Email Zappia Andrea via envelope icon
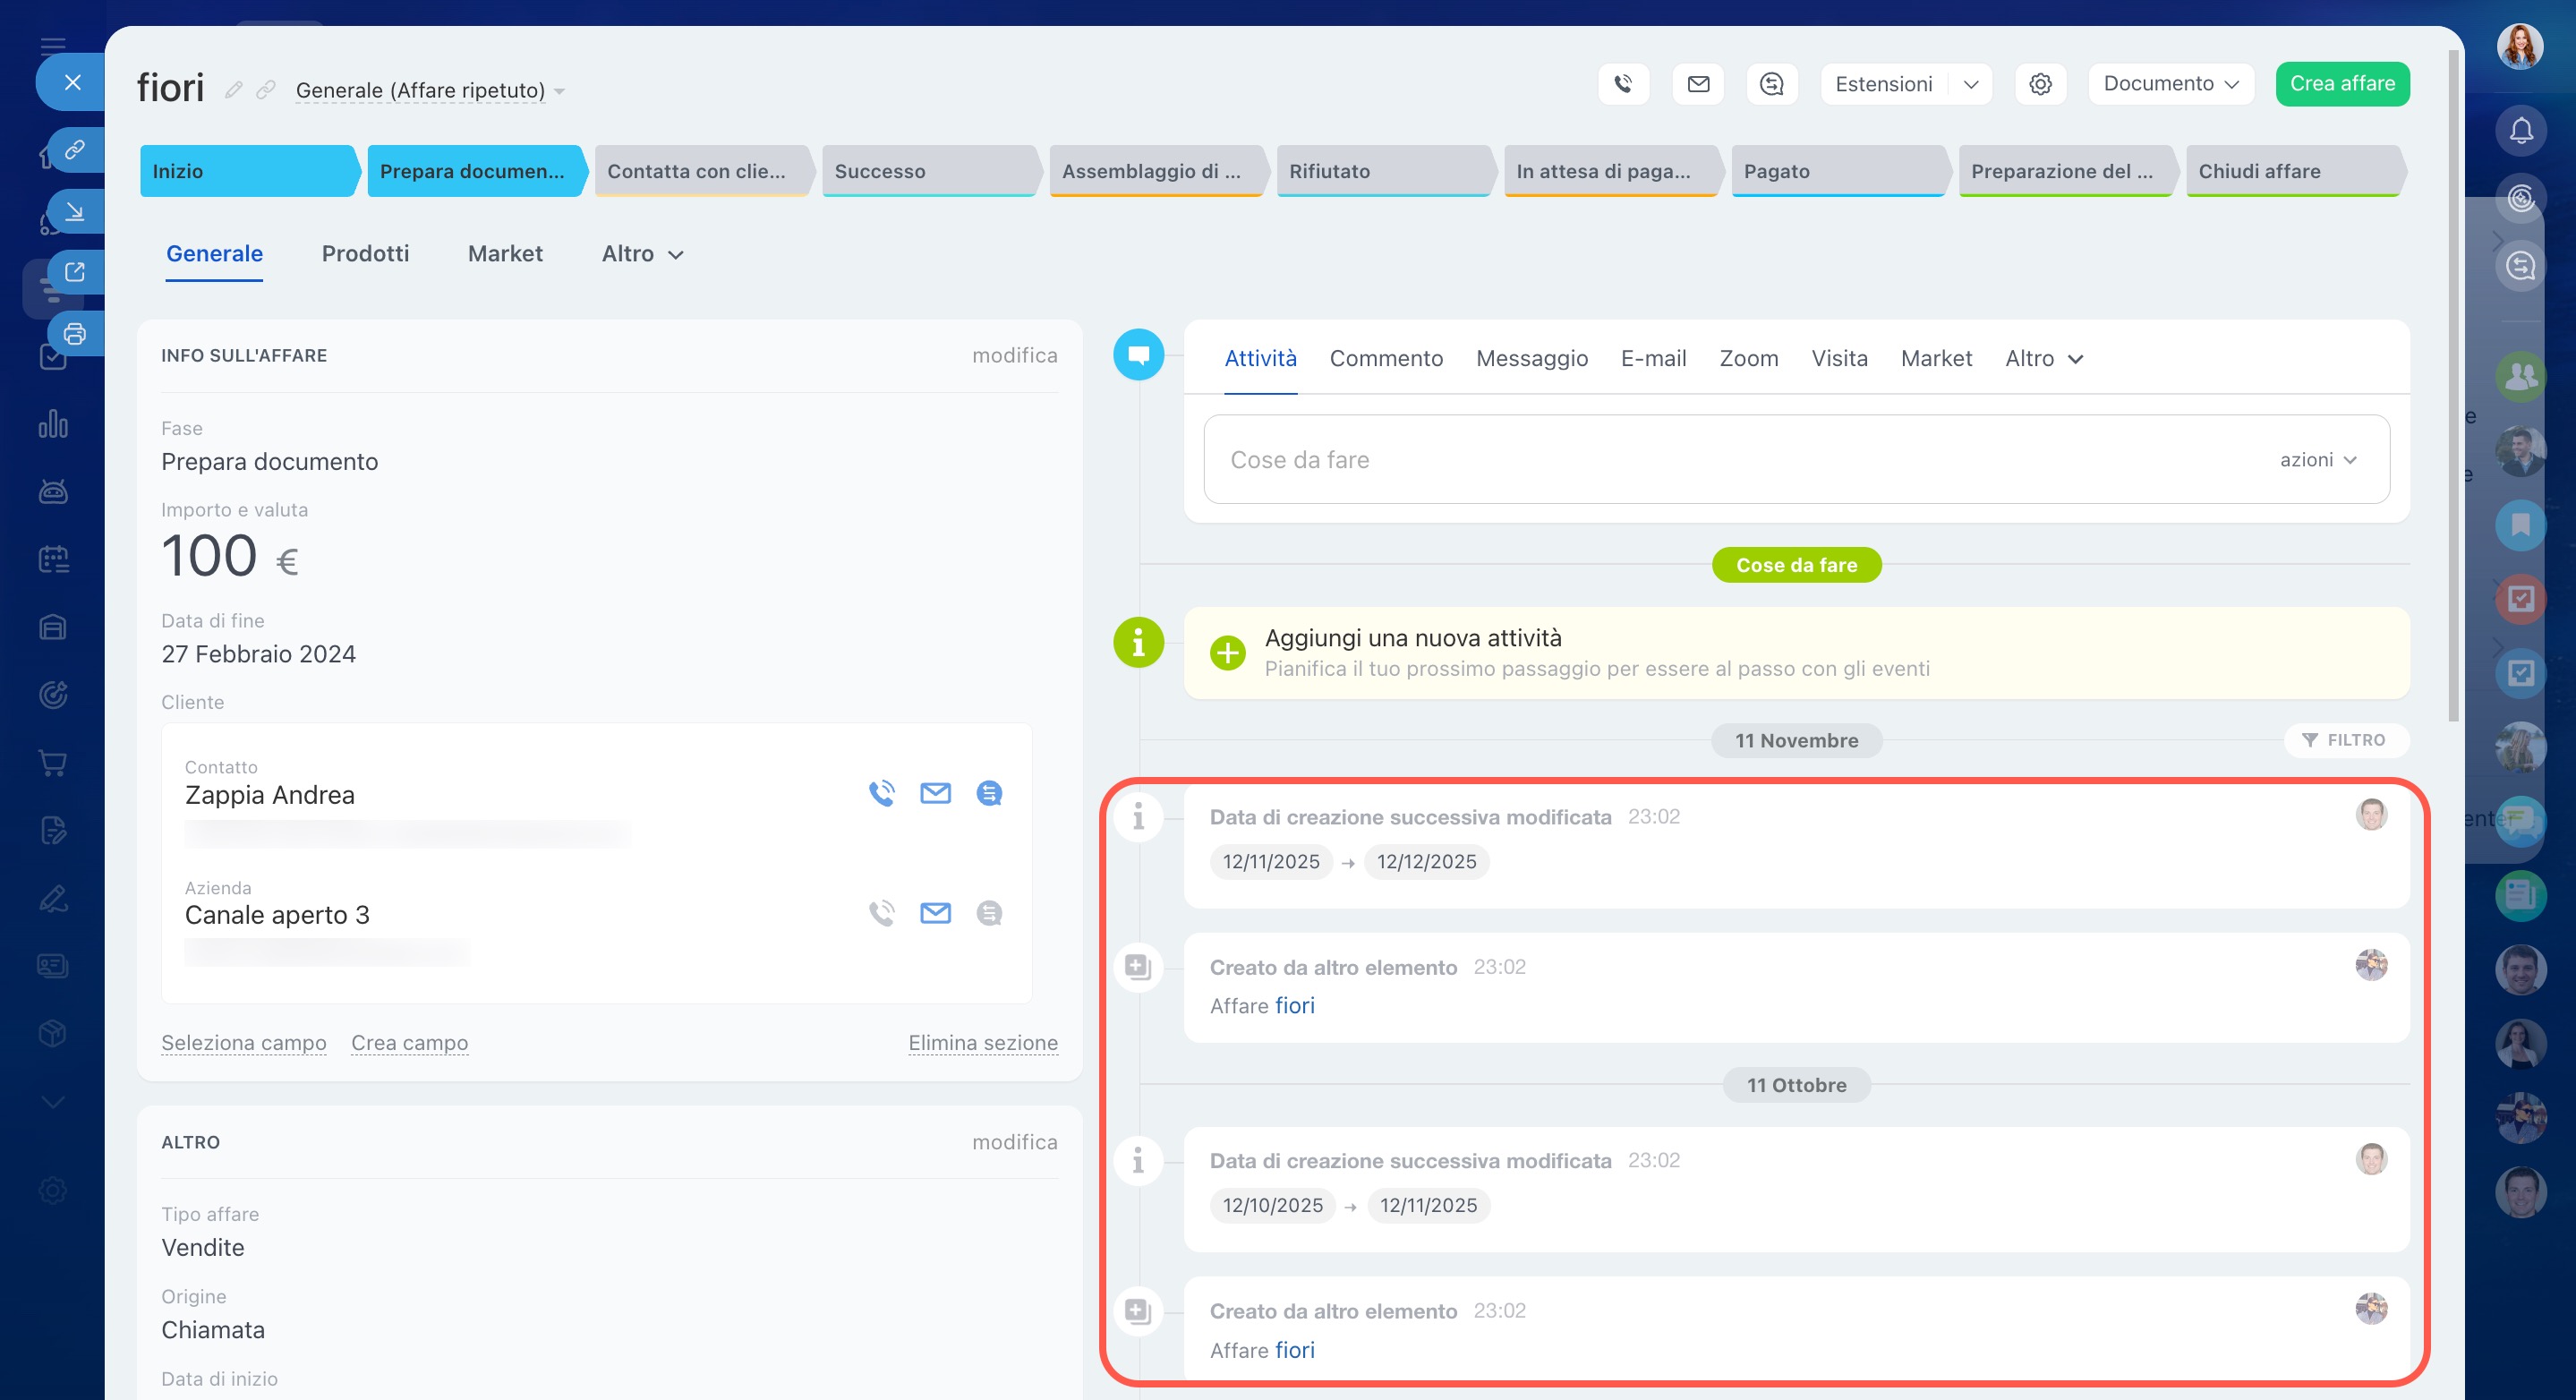Viewport: 2576px width, 1400px height. click(x=935, y=793)
